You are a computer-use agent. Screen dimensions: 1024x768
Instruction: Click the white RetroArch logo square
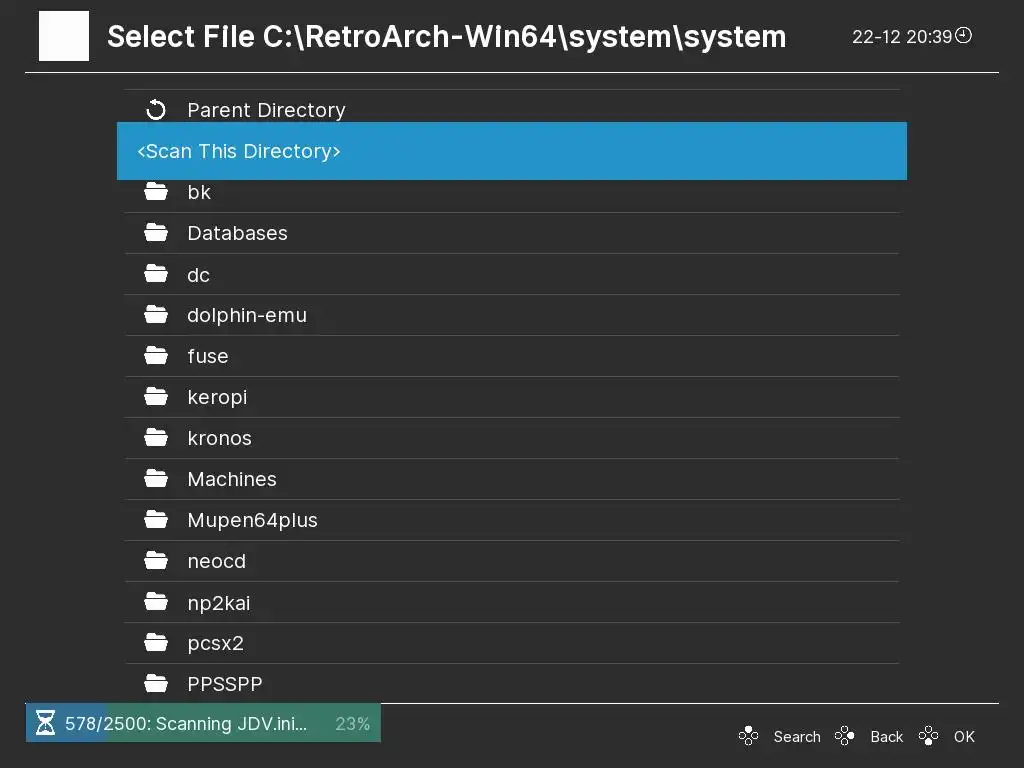tap(64, 36)
